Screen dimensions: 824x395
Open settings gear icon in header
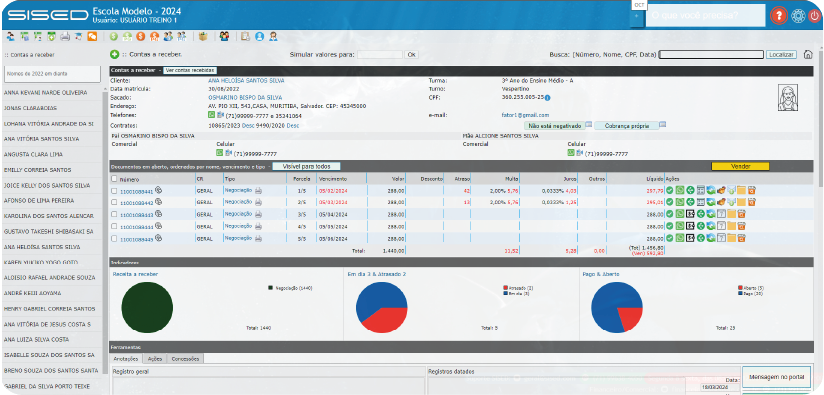[x=798, y=16]
